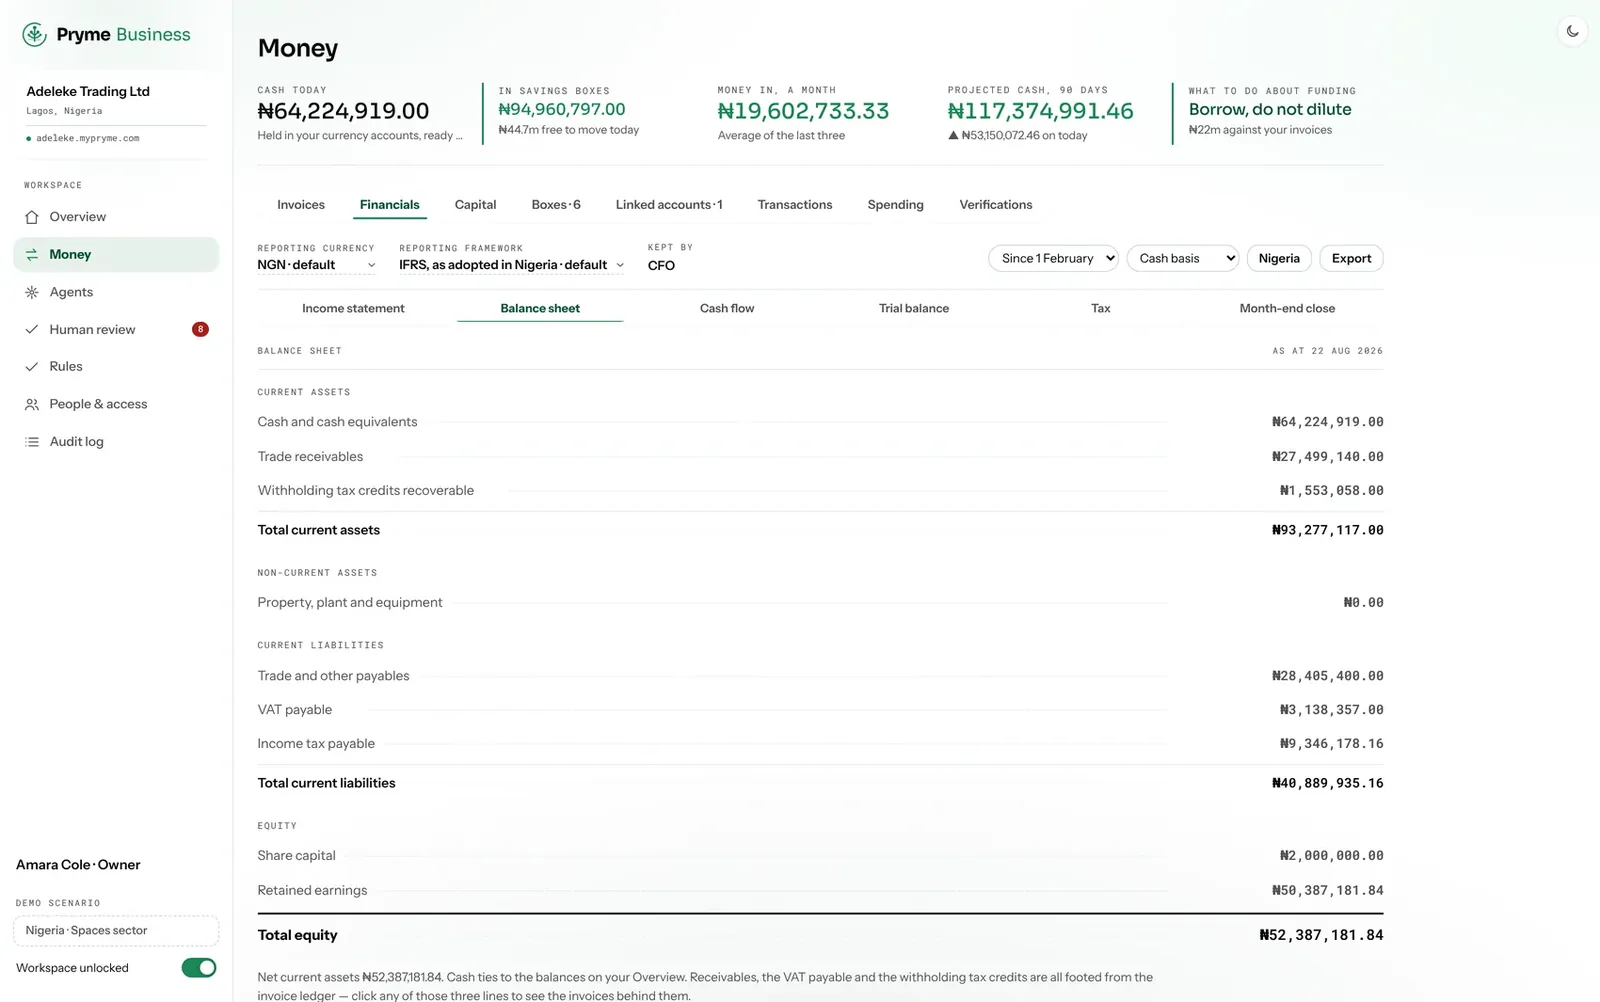Go to the Transactions tab

tap(795, 205)
